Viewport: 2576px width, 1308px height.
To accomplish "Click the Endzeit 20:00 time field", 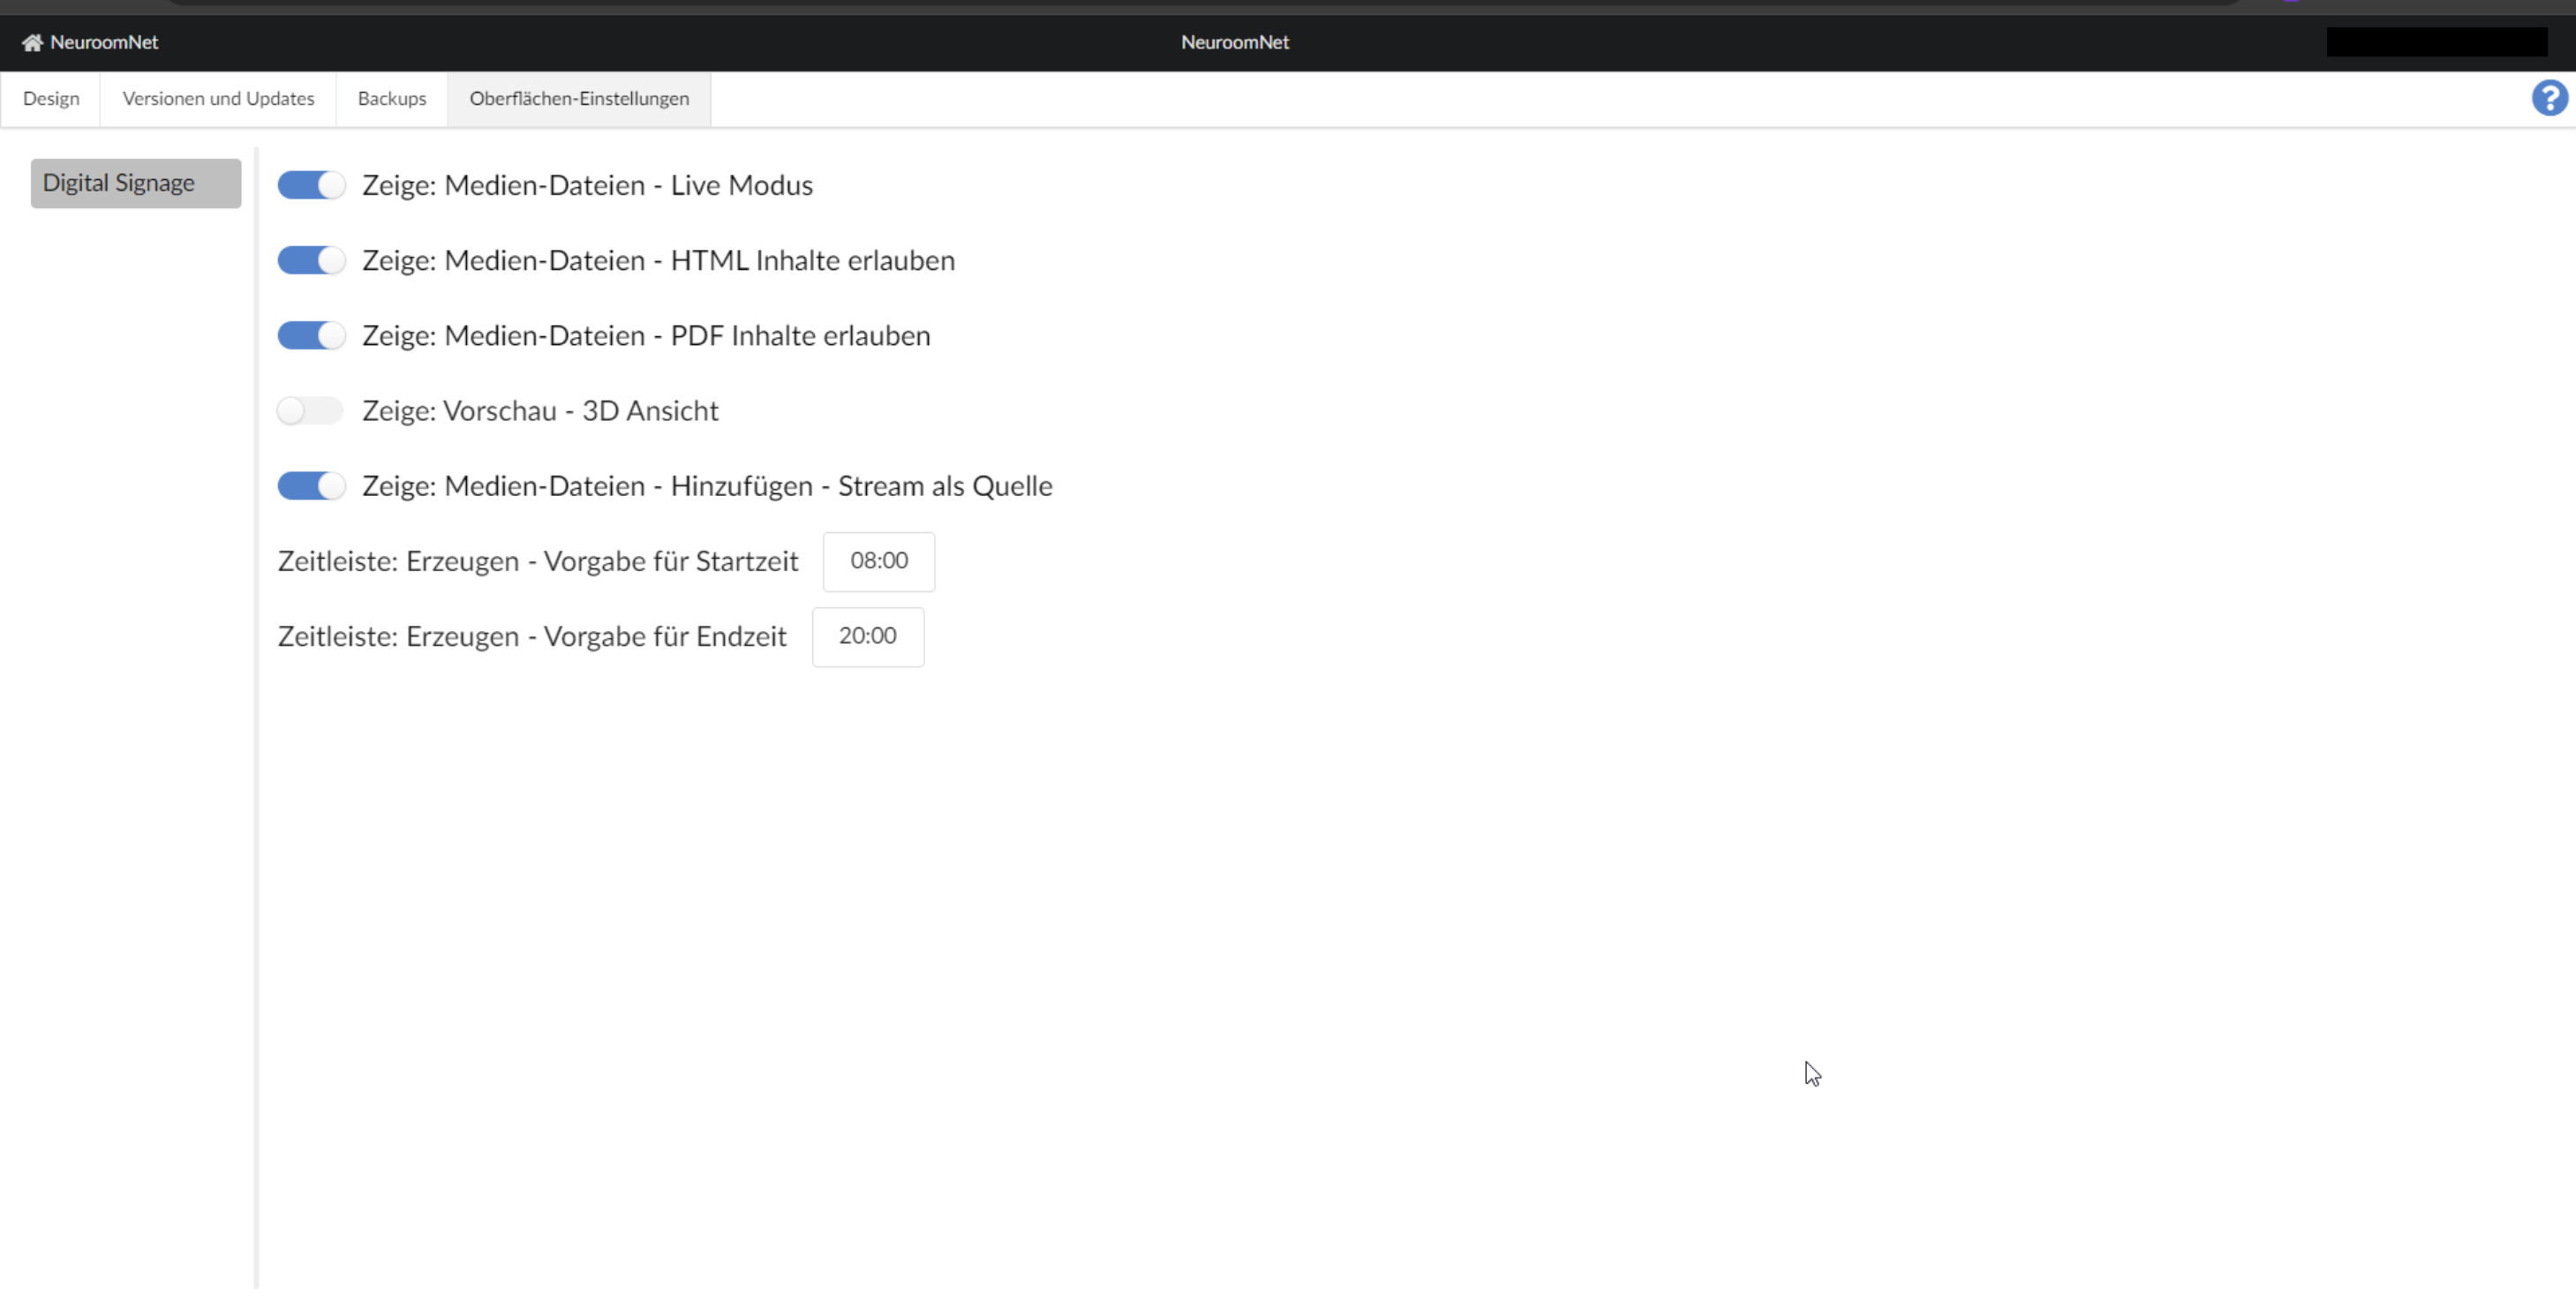I will click(867, 636).
